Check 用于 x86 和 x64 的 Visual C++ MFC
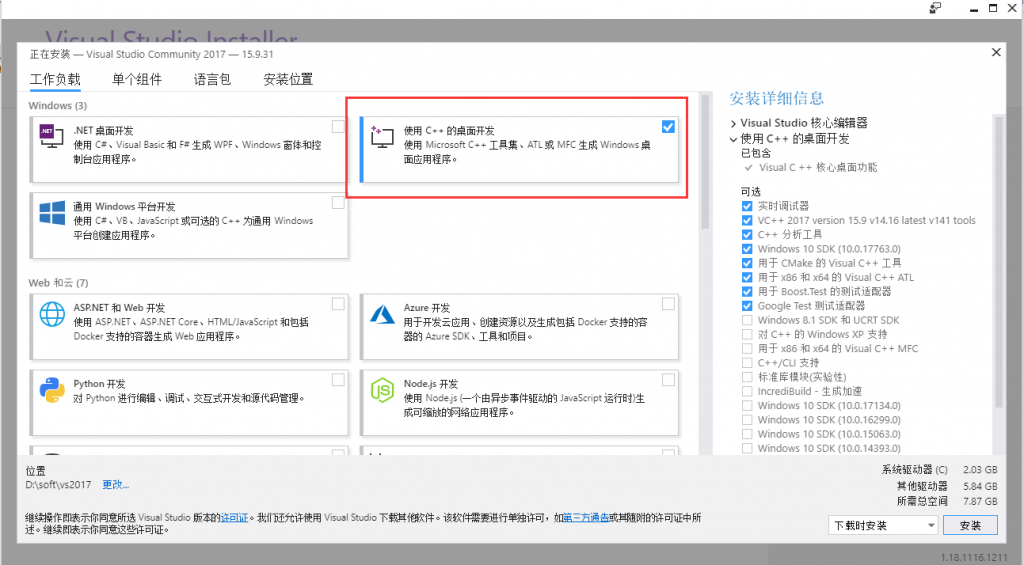The height and width of the screenshot is (565, 1024). click(x=747, y=349)
